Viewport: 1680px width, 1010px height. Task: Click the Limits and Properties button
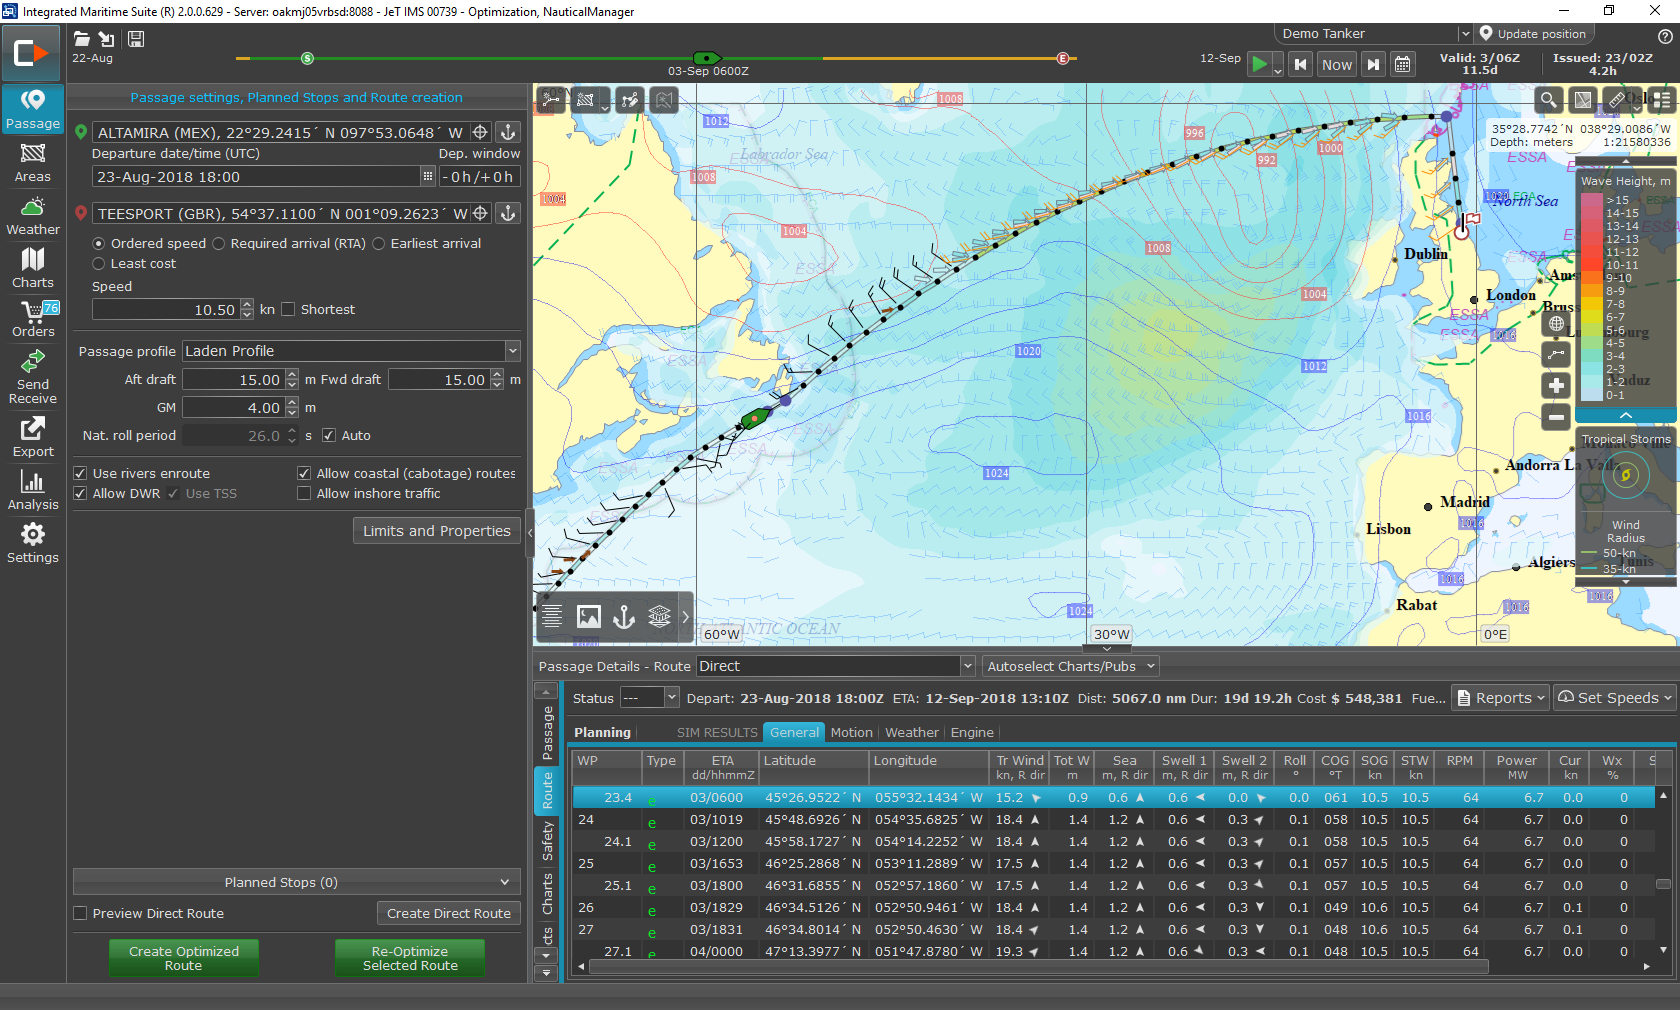point(437,531)
